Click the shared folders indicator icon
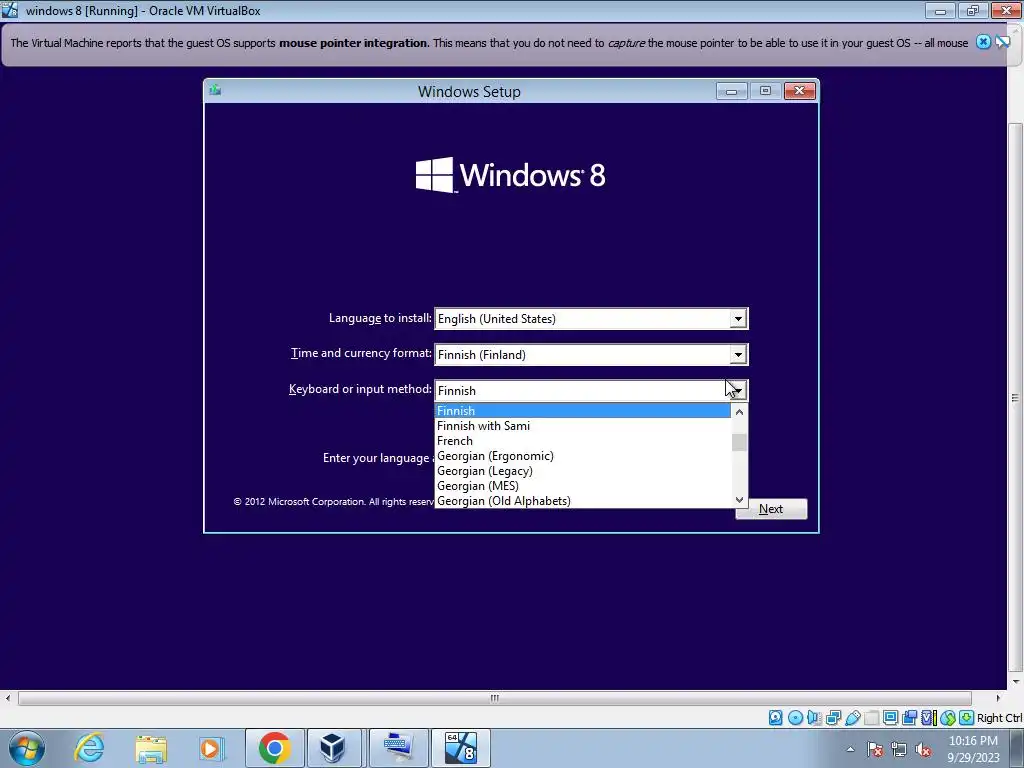 pos(871,718)
